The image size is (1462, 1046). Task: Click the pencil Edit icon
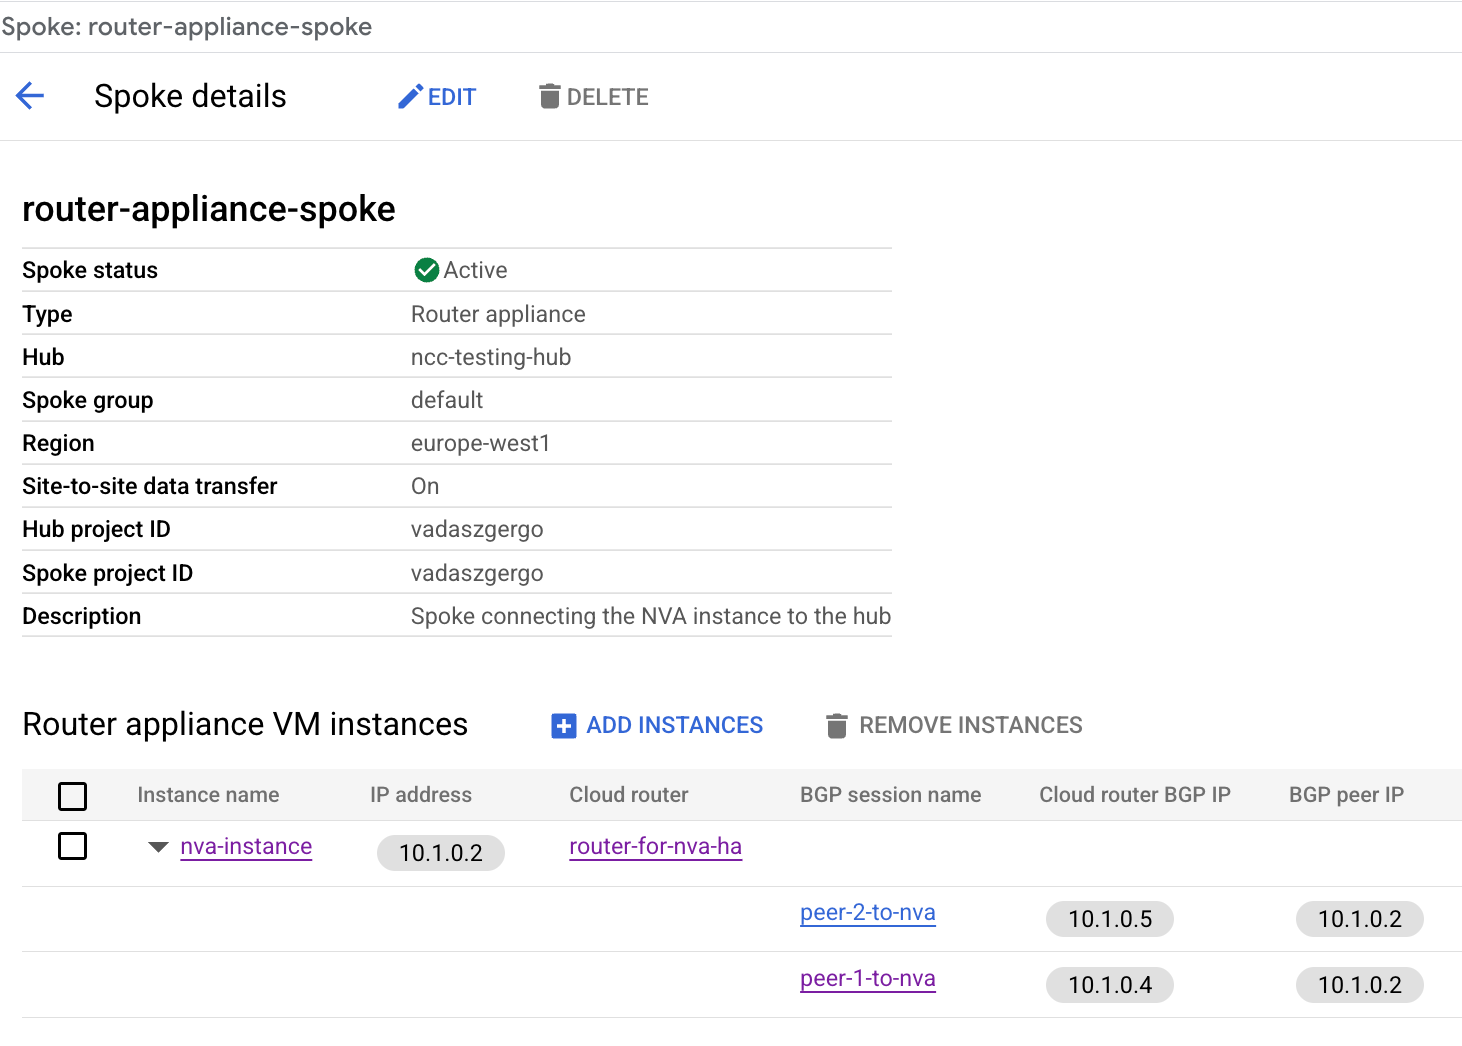coord(410,97)
